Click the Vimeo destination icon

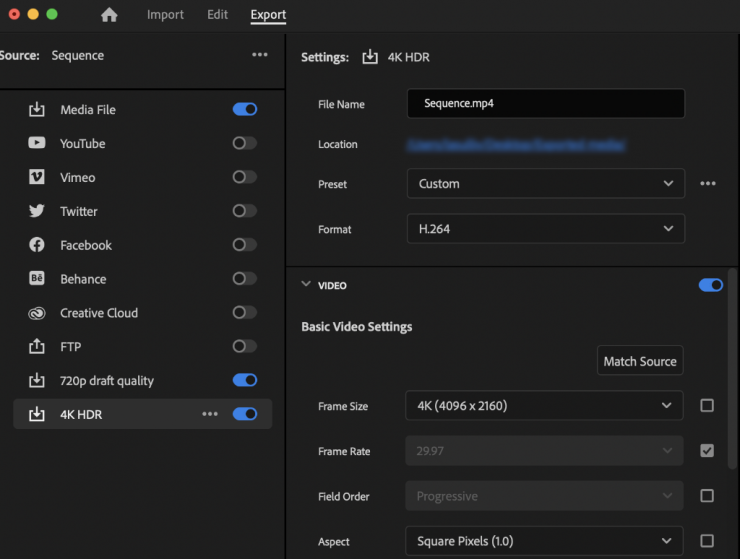click(37, 177)
